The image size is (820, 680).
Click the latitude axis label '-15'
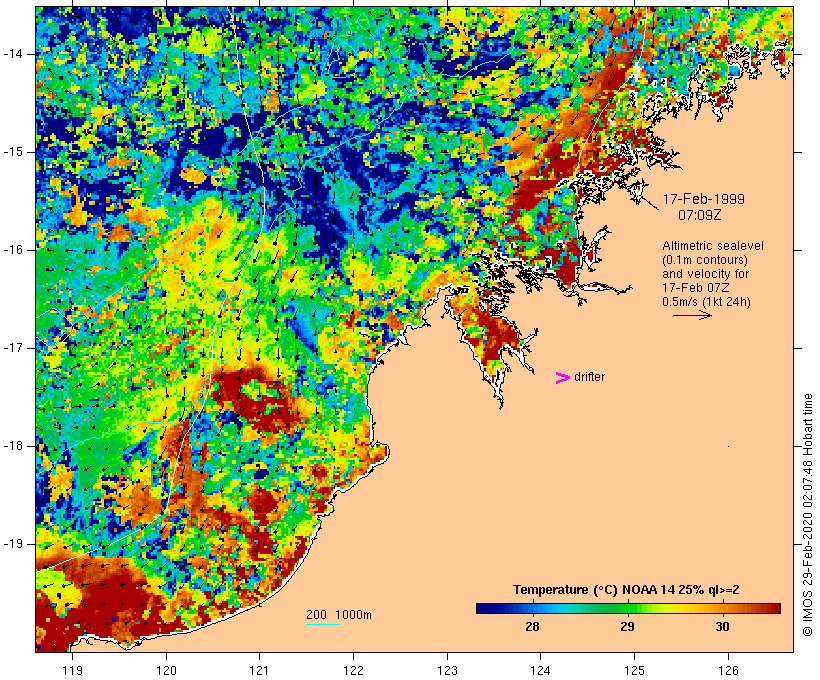(13, 152)
